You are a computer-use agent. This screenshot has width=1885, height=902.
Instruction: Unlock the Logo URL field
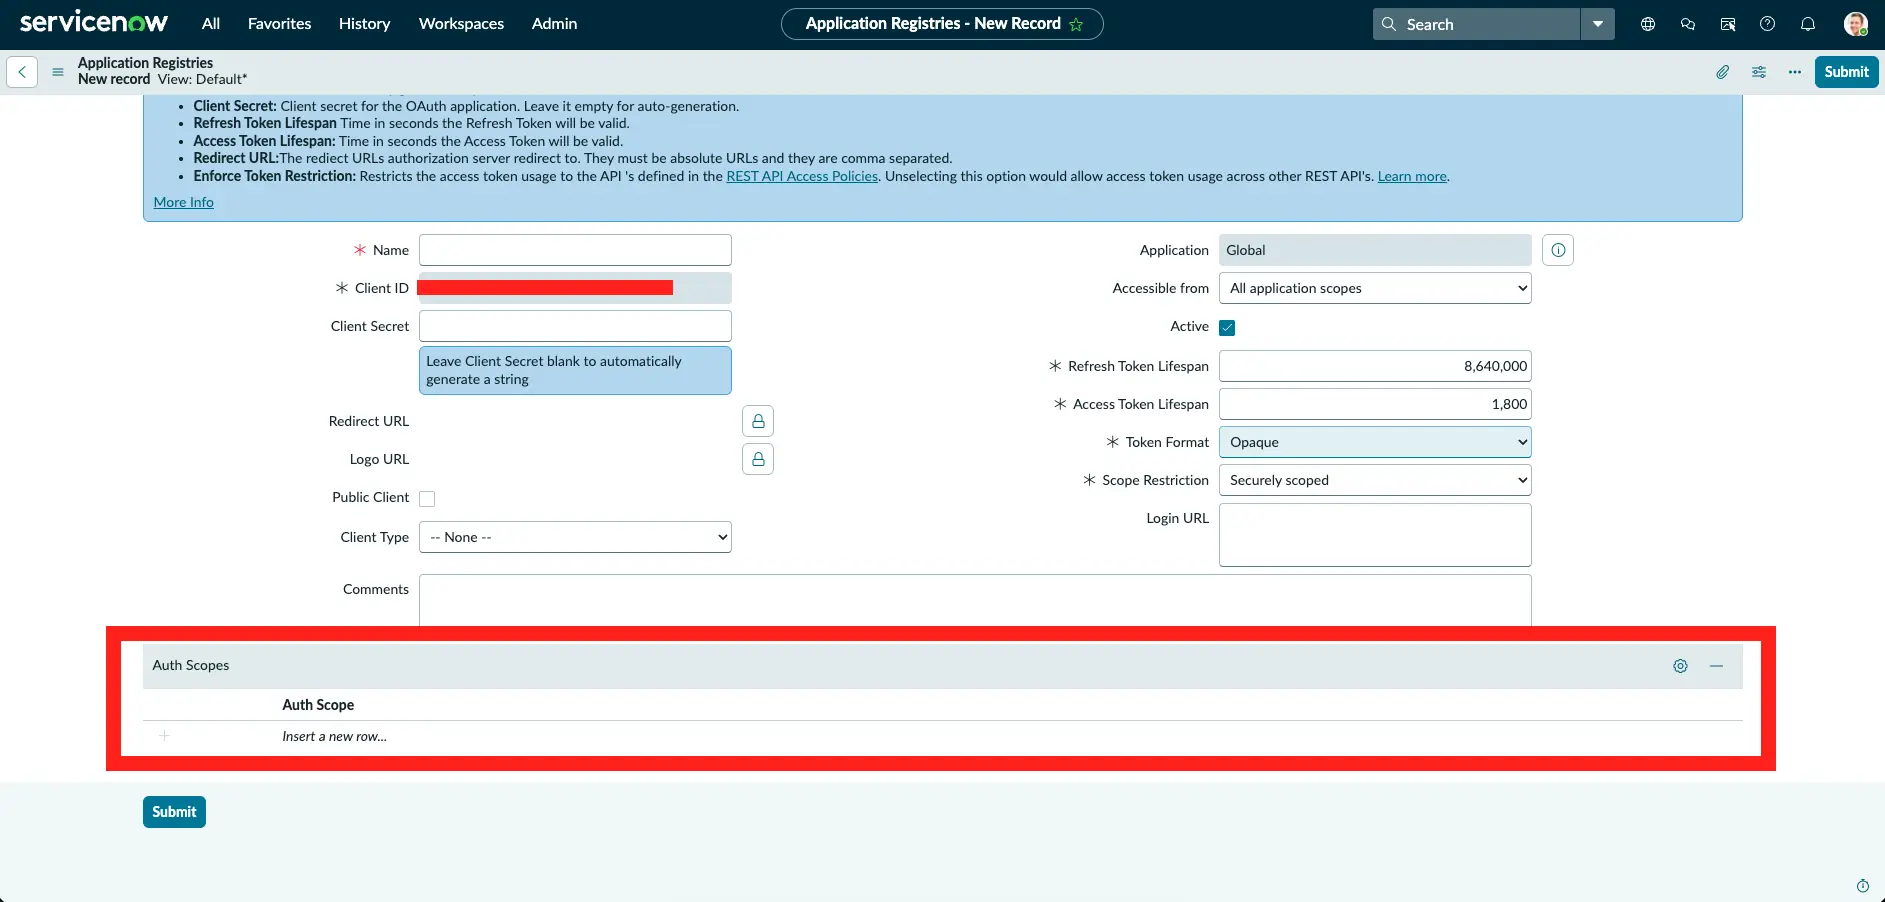click(758, 459)
